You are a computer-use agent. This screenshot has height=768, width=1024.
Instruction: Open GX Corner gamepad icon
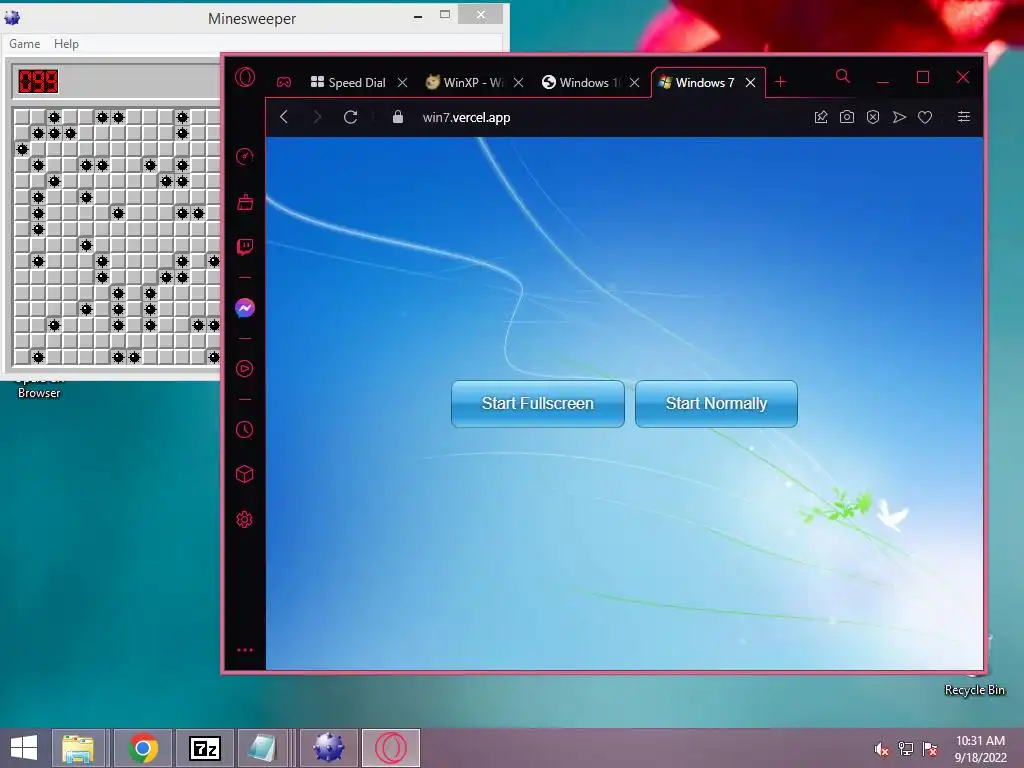(283, 82)
